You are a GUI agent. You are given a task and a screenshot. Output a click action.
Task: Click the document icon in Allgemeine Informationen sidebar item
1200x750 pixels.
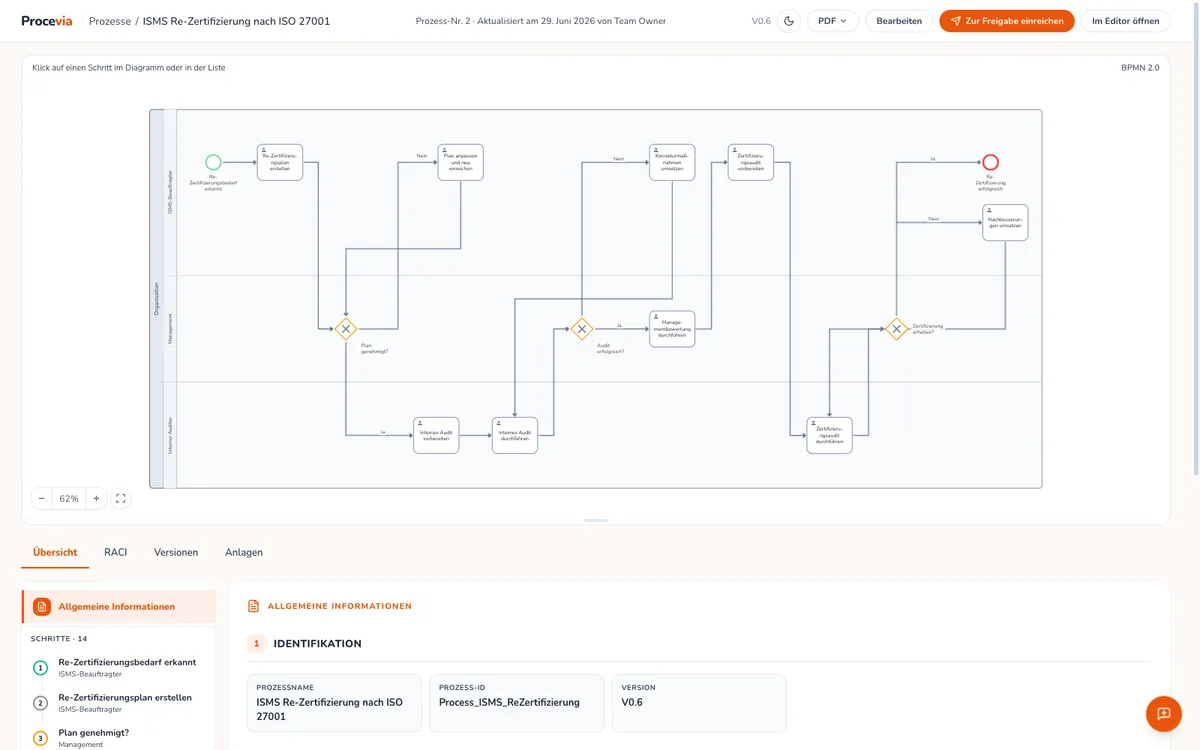click(x=42, y=606)
